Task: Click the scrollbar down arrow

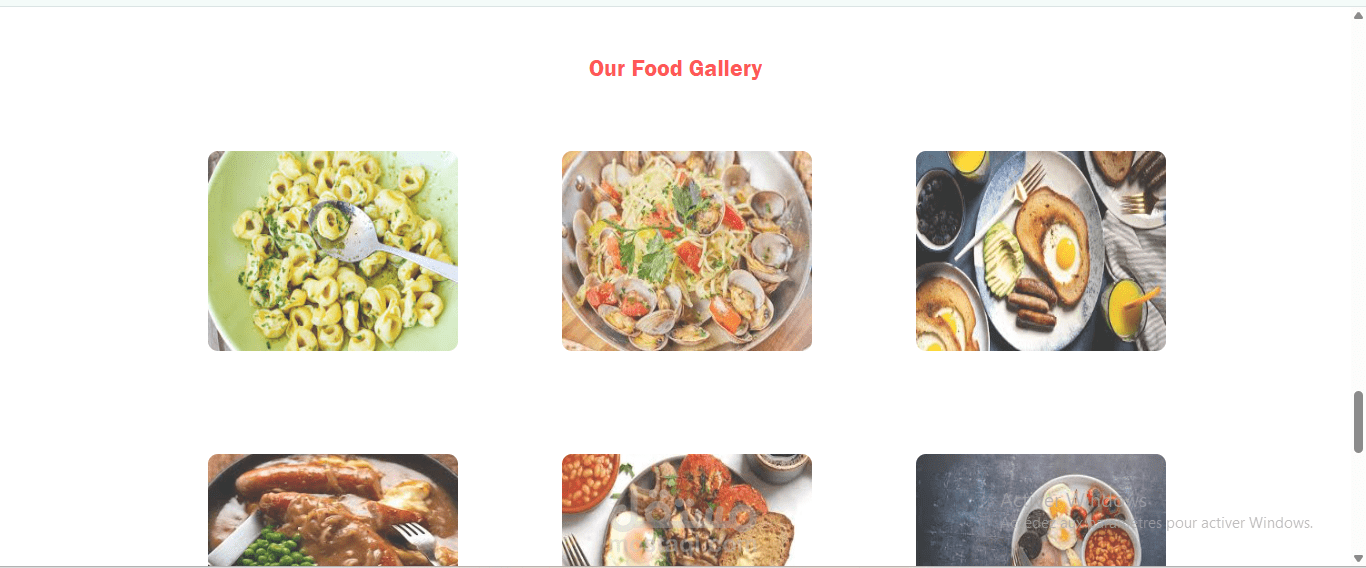Action: (x=1358, y=558)
